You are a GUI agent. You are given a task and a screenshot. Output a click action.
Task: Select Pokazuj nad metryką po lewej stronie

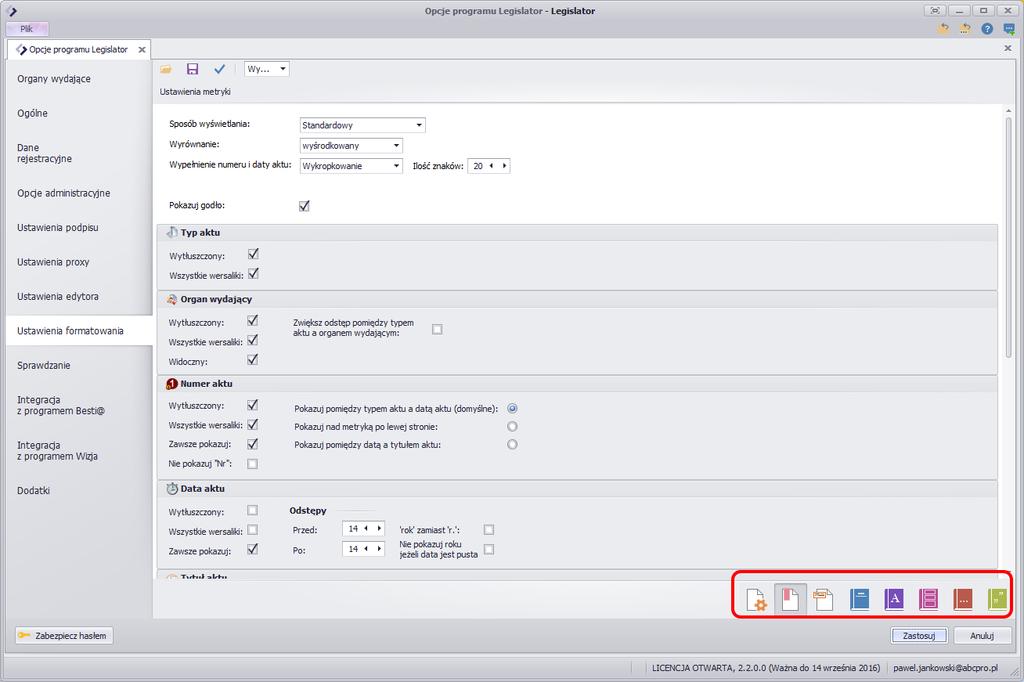coord(512,427)
